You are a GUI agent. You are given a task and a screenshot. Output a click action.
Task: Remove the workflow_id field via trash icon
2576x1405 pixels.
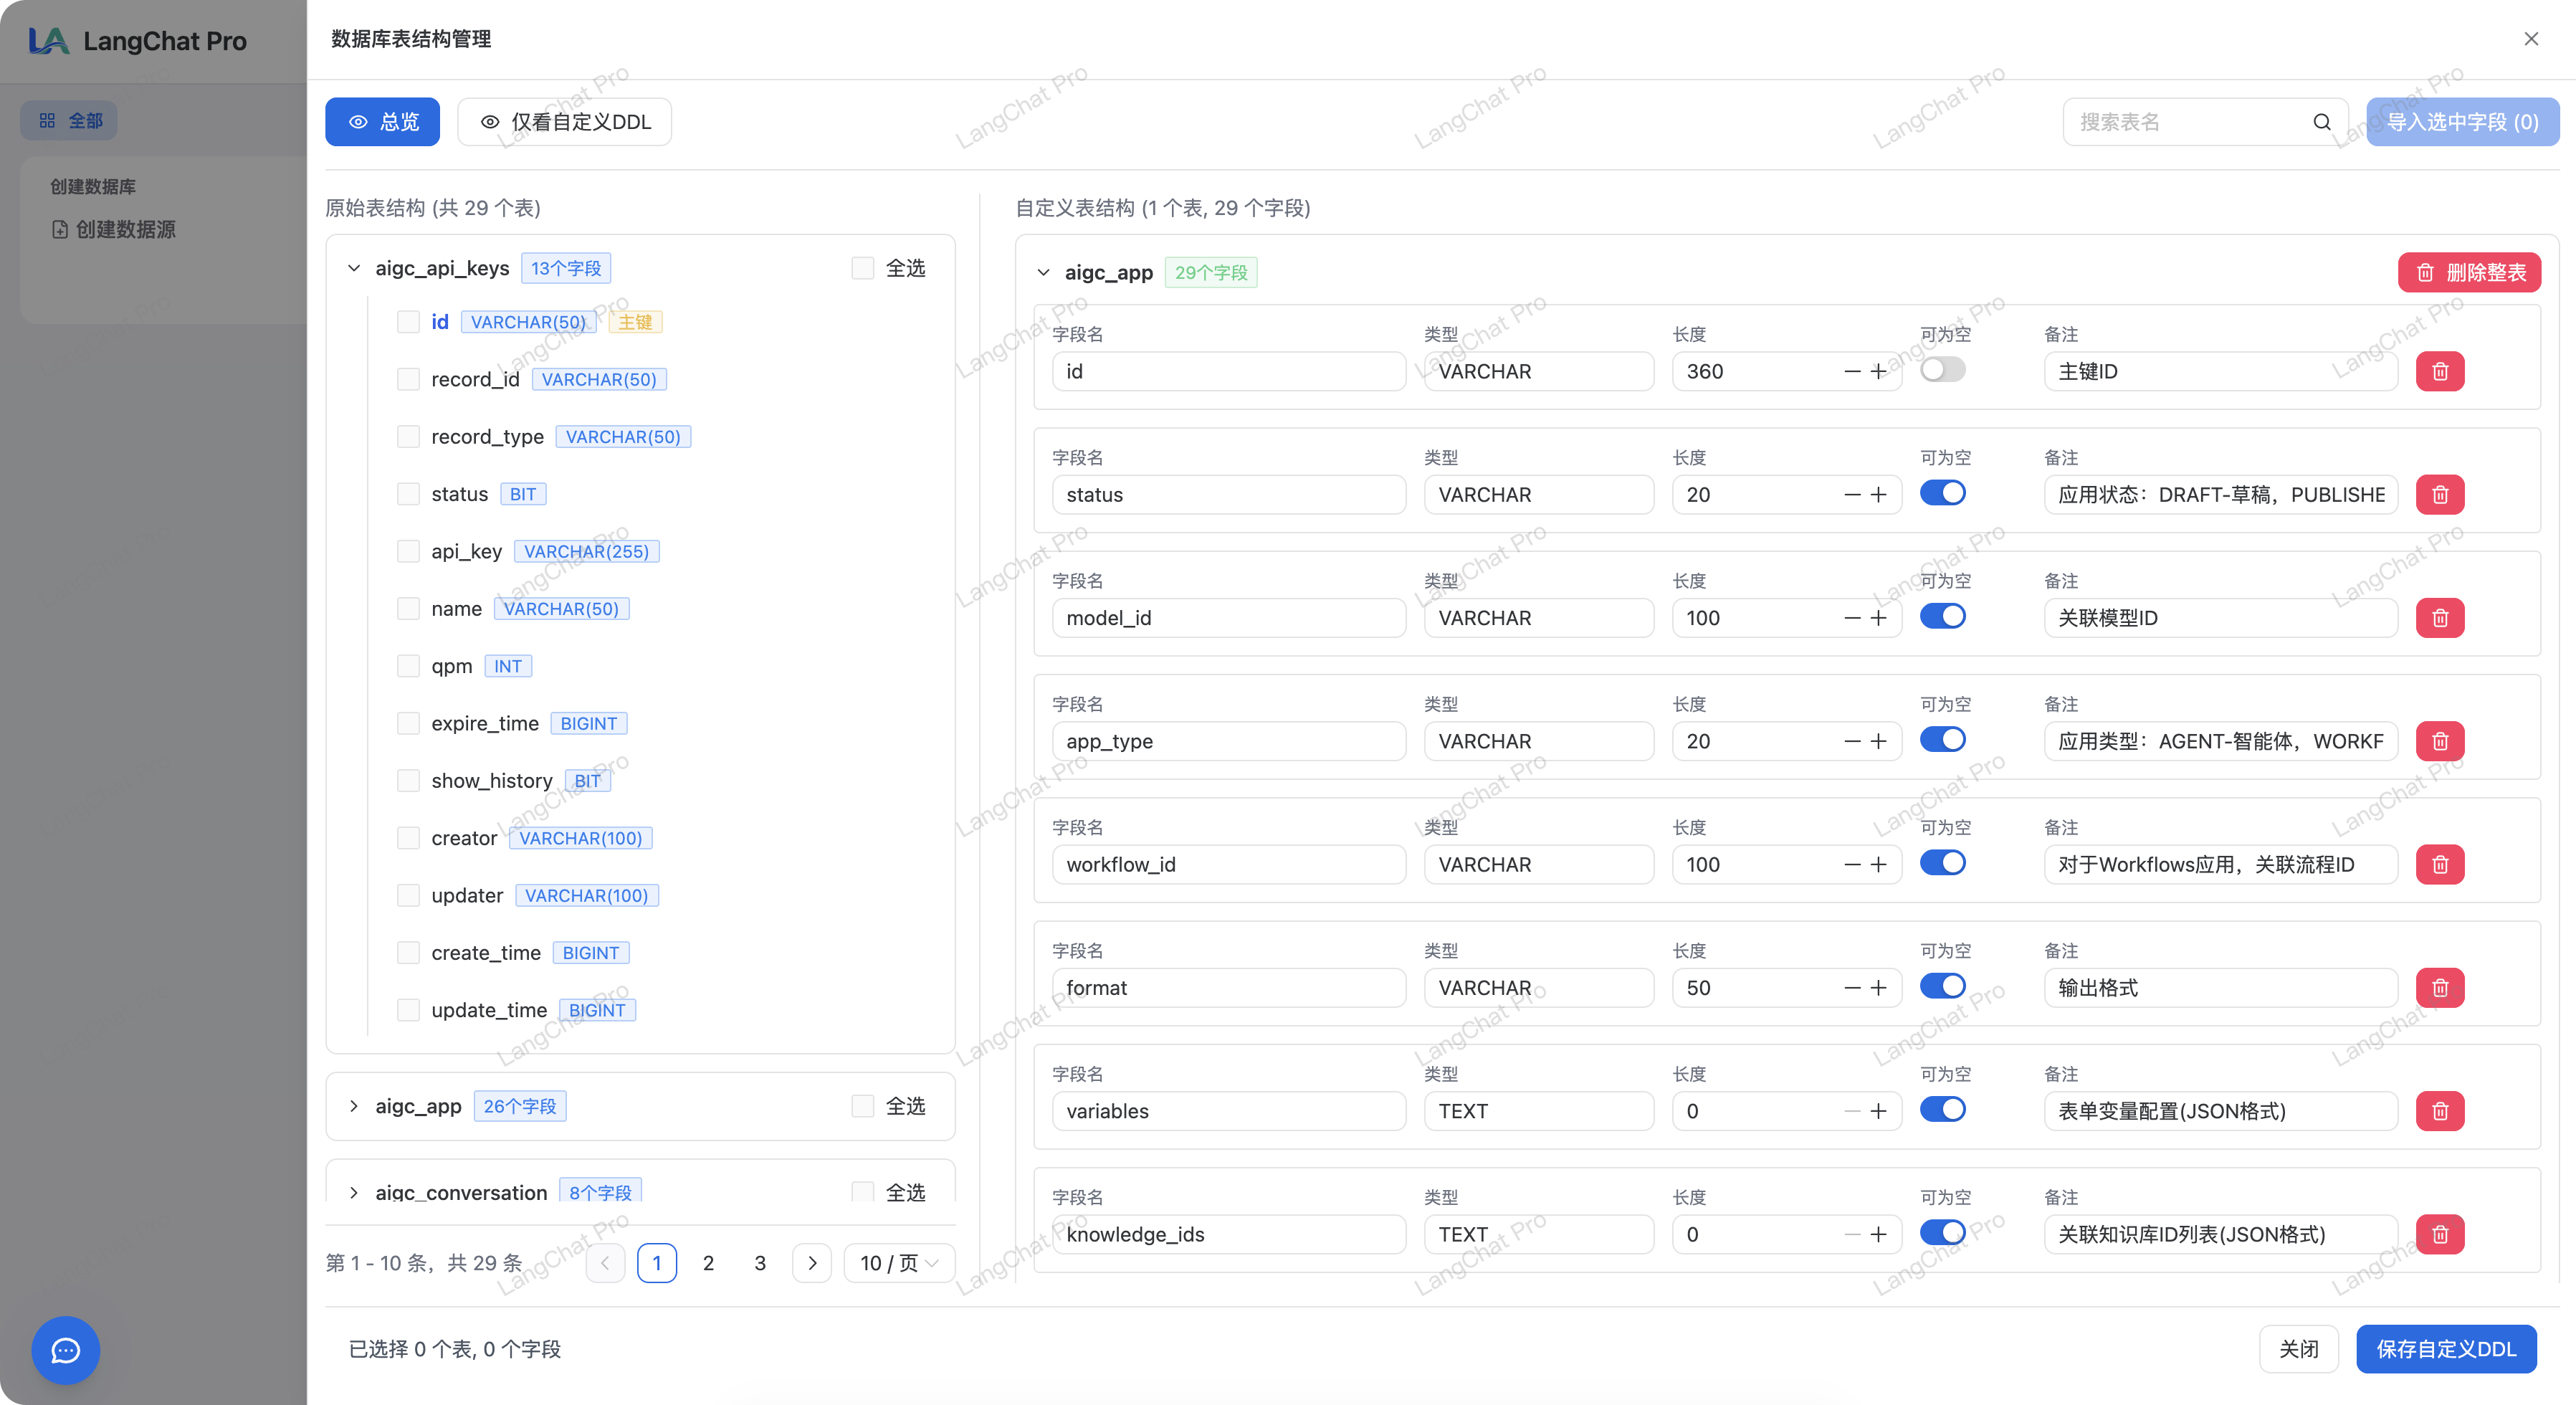[x=2440, y=865]
